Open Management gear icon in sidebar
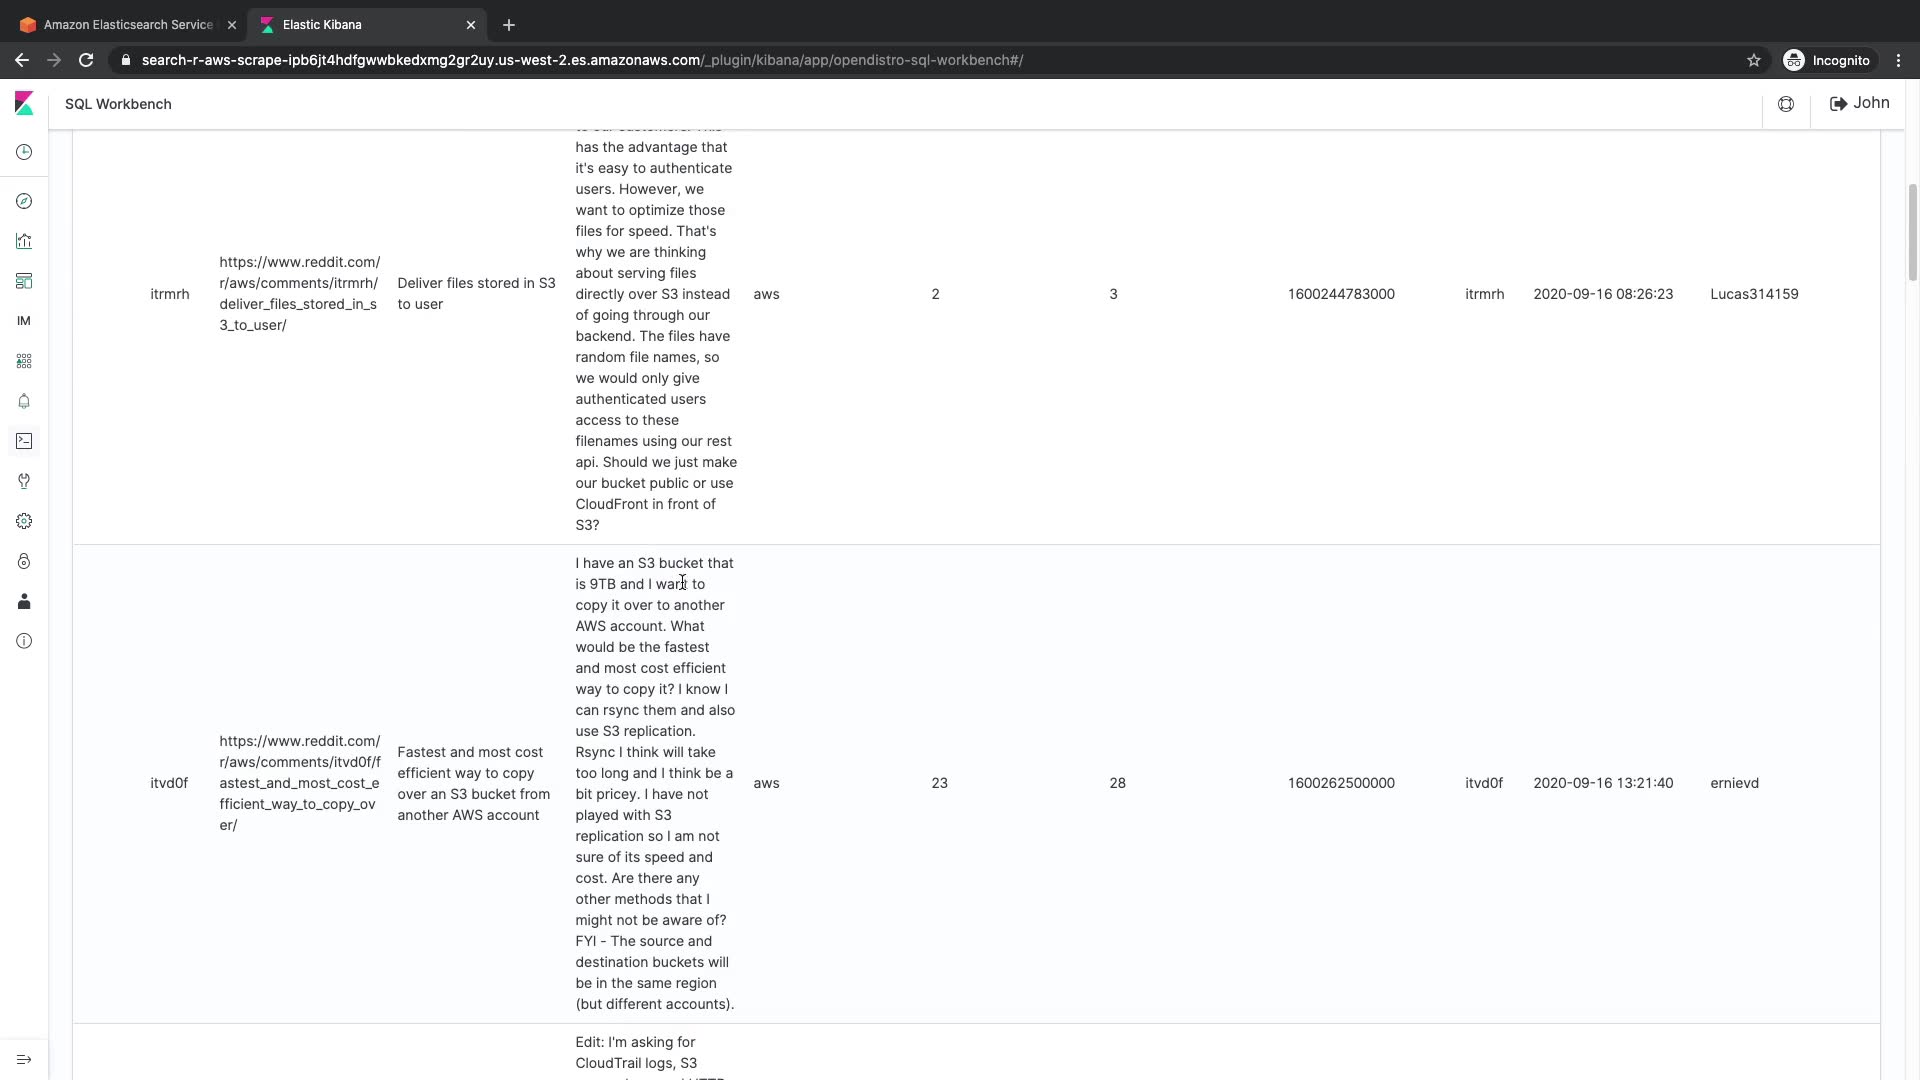Screen dimensions: 1920x1080 pyautogui.click(x=24, y=521)
